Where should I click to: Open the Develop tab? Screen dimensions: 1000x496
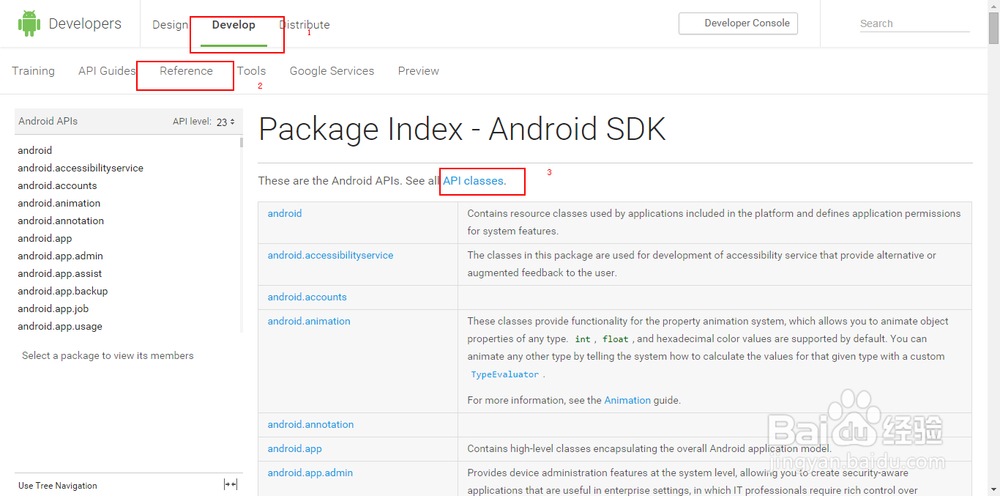click(x=233, y=25)
